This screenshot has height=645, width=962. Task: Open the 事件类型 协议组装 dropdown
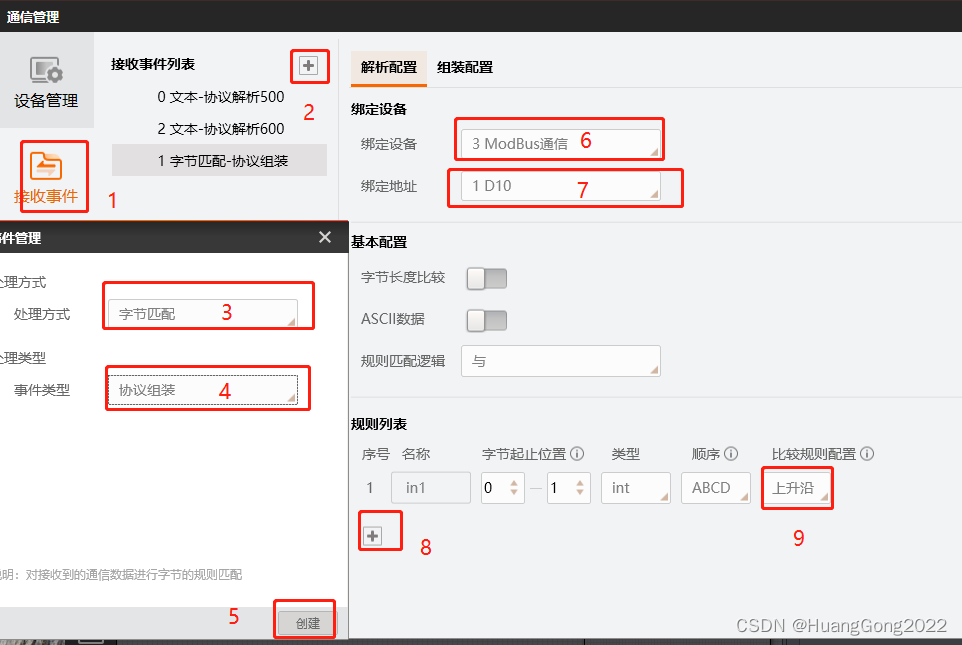203,390
